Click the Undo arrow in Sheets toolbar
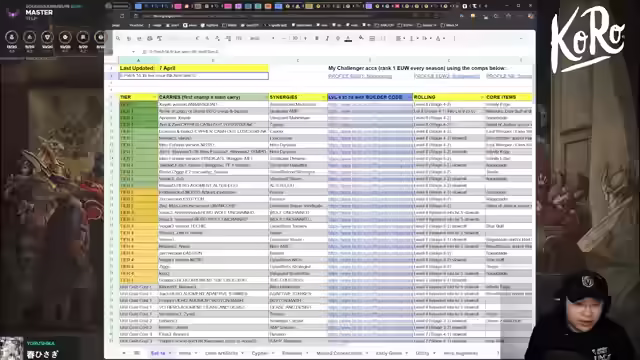The height and width of the screenshot is (360, 640). (x=129, y=38)
